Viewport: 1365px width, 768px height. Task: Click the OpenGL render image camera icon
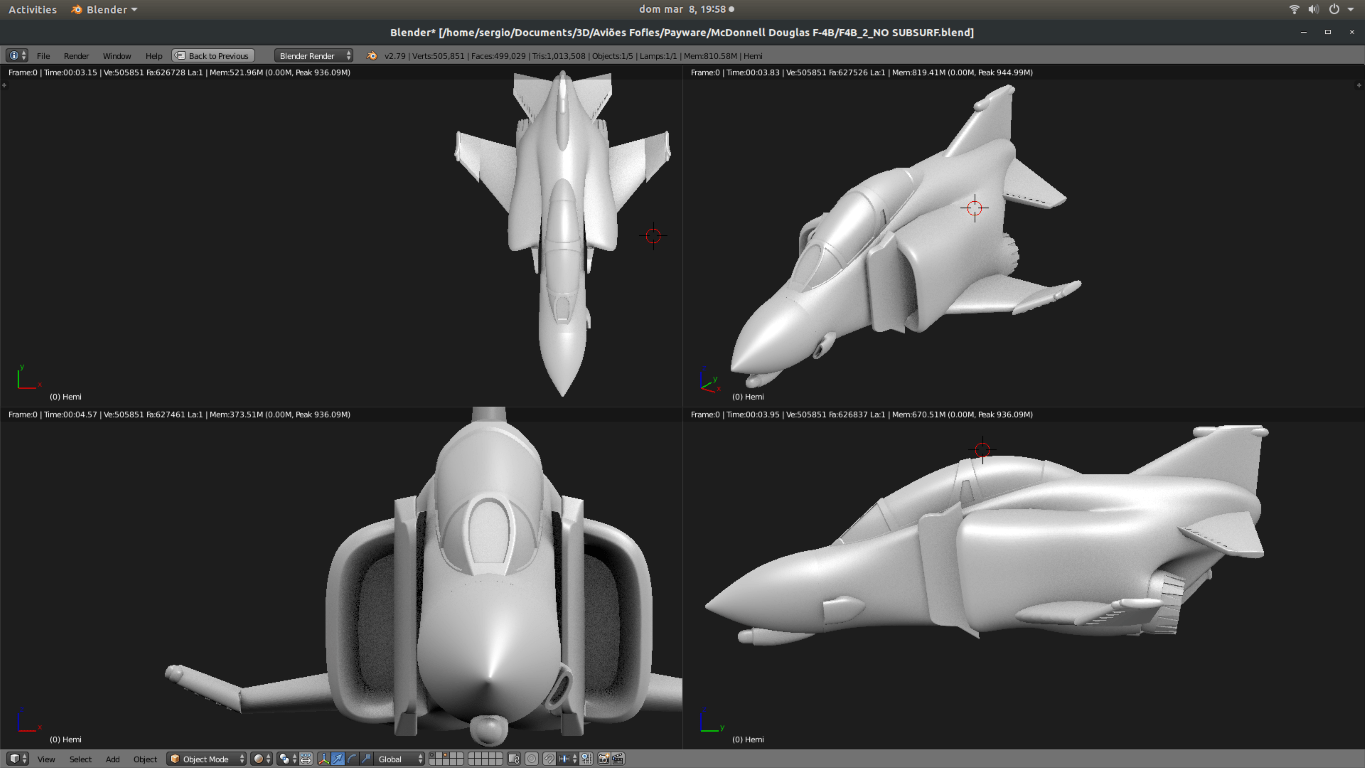[603, 759]
